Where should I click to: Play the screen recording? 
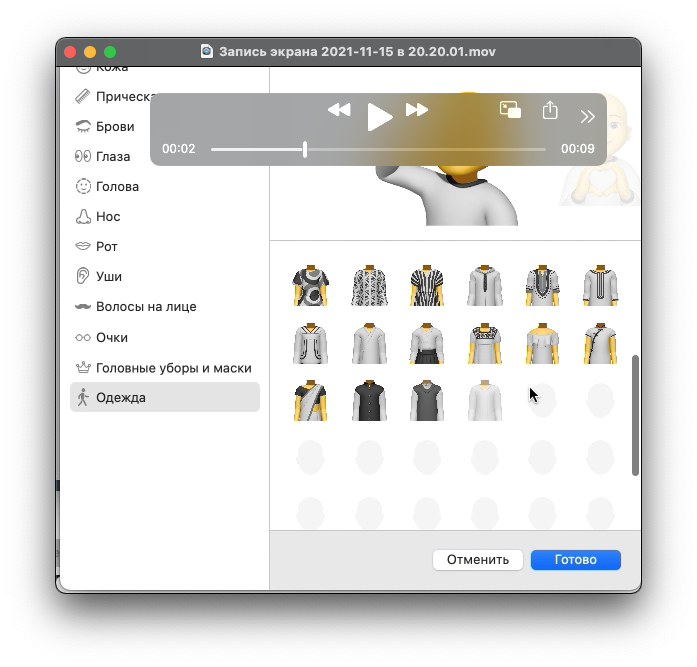(379, 117)
